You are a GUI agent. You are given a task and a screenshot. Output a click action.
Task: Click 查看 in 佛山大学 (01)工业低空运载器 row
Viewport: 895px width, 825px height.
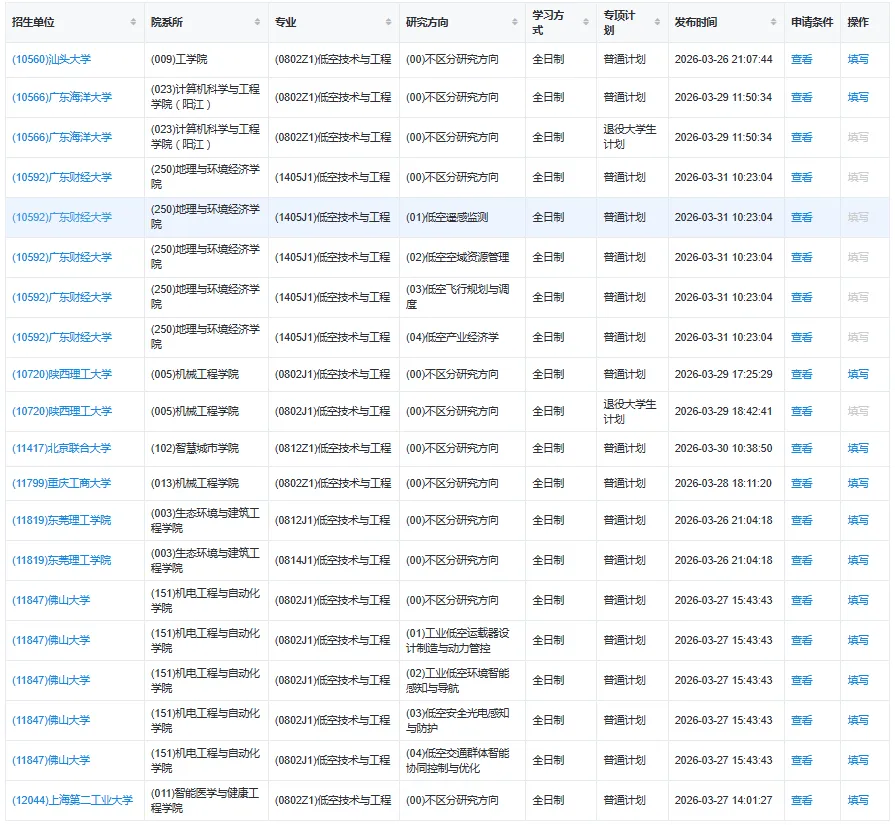[801, 640]
